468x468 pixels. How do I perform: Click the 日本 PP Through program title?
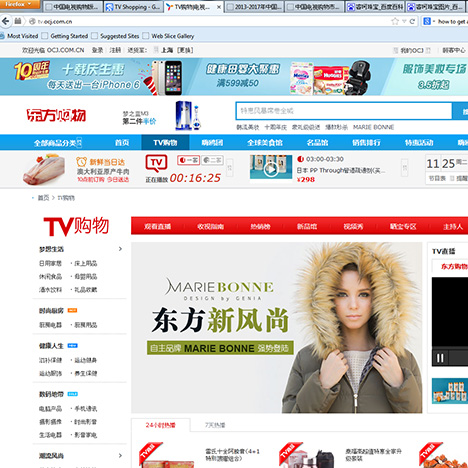click(x=341, y=170)
